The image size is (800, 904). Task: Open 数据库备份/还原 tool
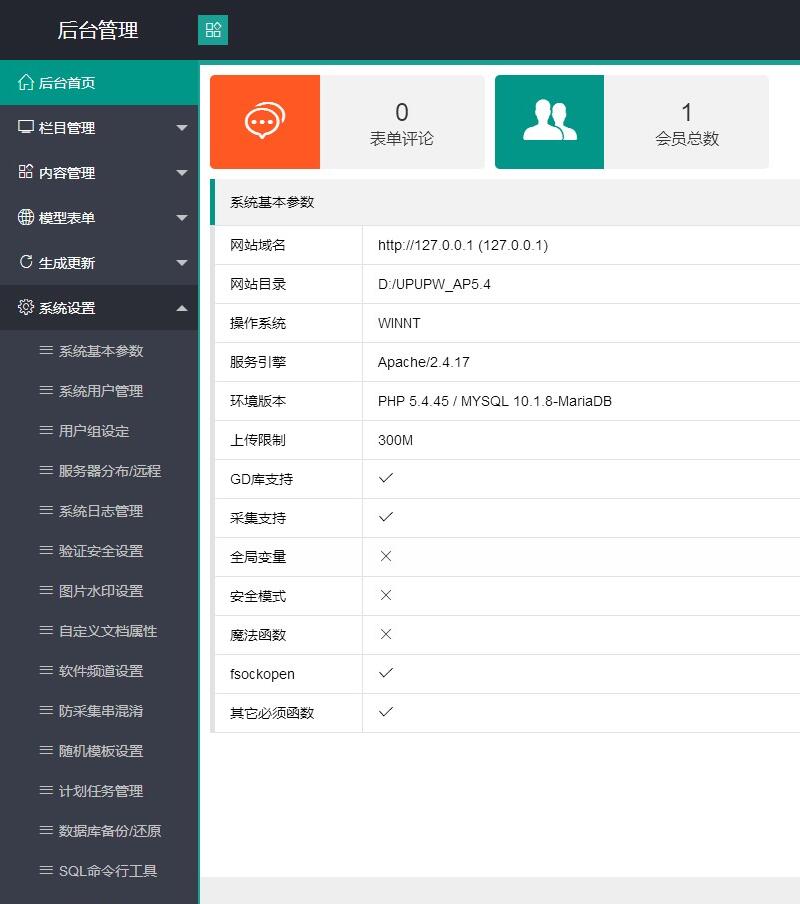(x=110, y=831)
